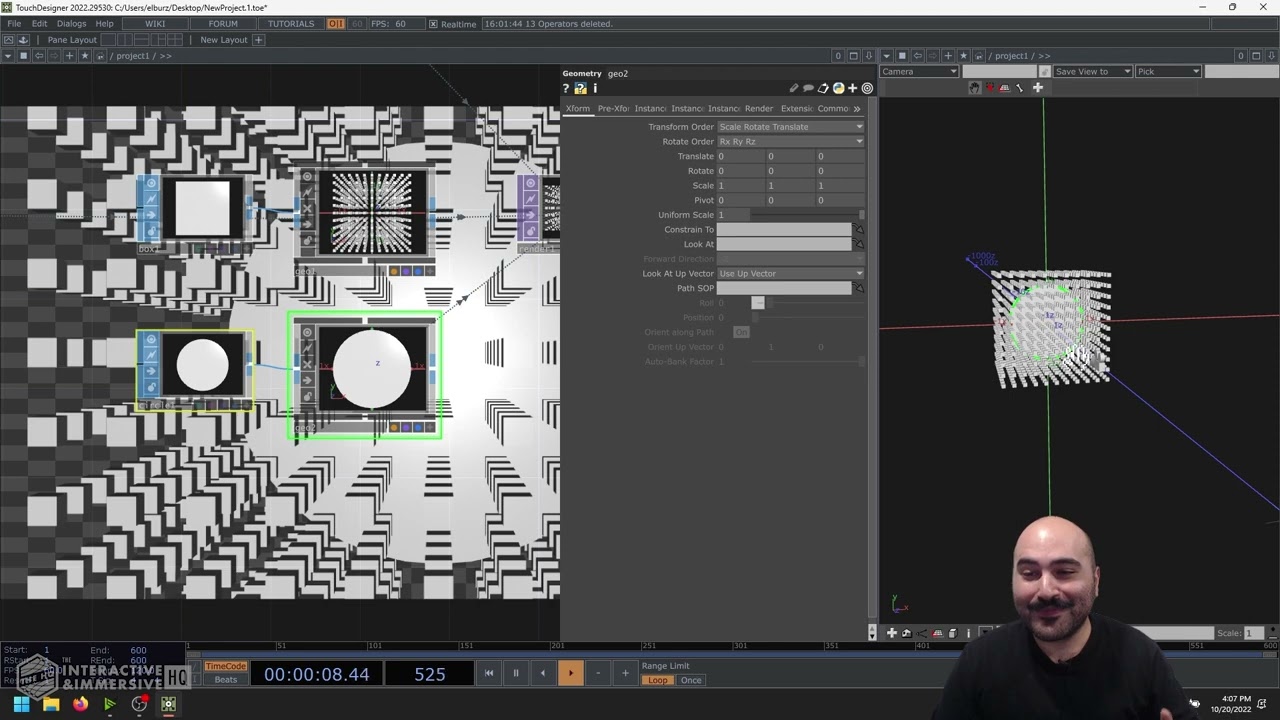Select the hand pan tool in geometry viewer

pyautogui.click(x=974, y=88)
